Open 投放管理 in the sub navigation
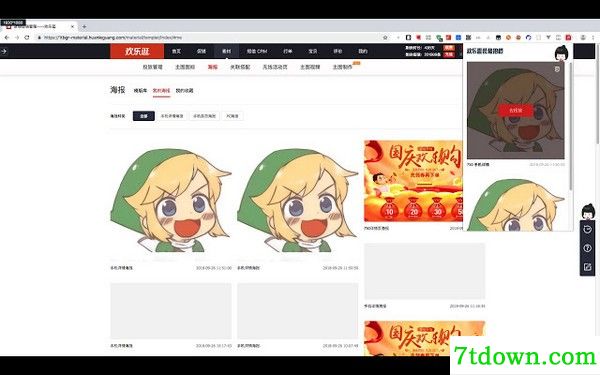Viewport: 600px width, 375px height. click(152, 67)
